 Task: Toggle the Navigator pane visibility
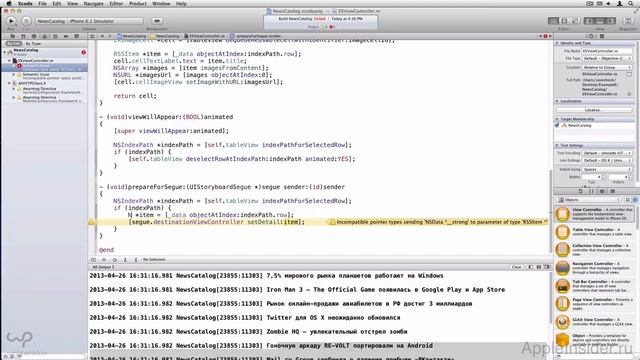(x=589, y=21)
